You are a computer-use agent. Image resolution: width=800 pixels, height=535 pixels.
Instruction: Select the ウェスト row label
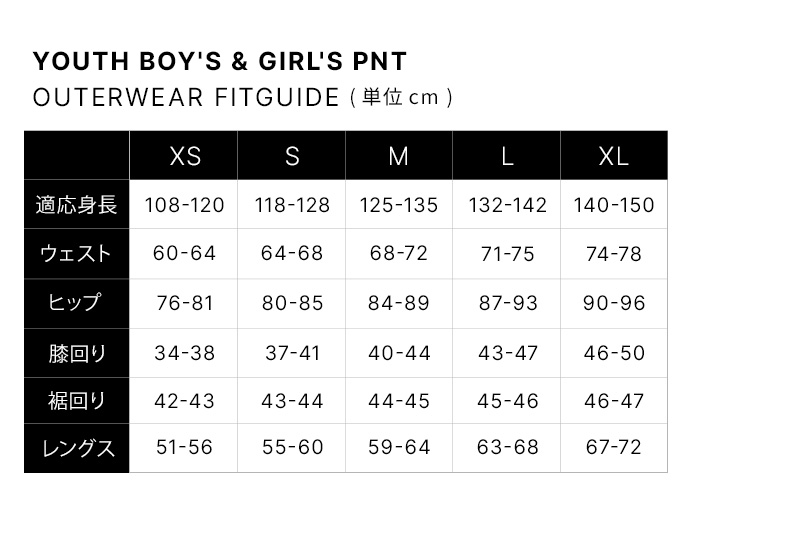click(x=77, y=254)
